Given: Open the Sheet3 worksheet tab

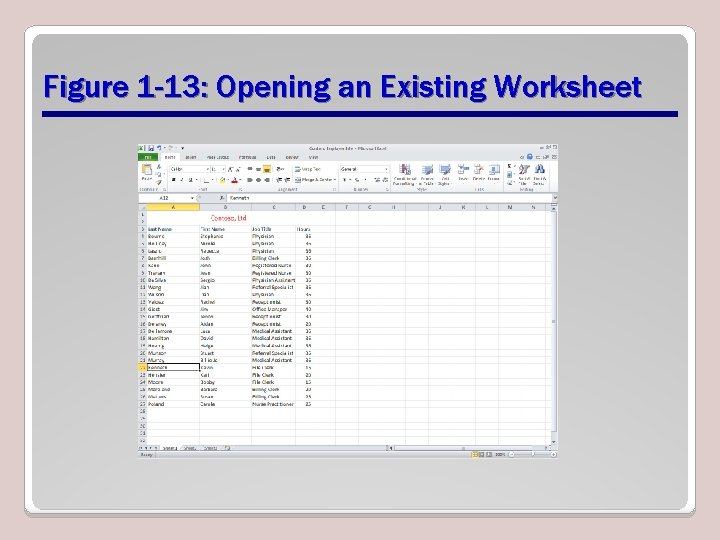Looking at the screenshot, I should pyautogui.click(x=210, y=448).
